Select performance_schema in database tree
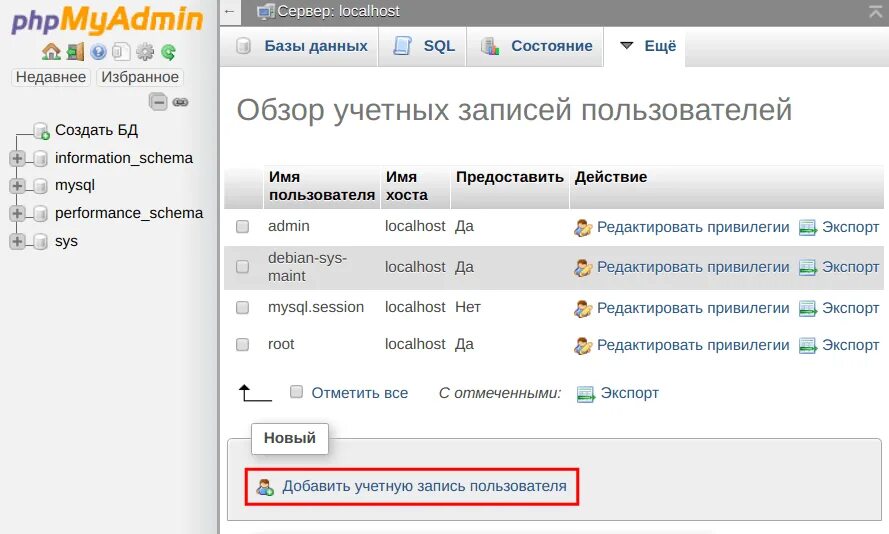 tap(129, 213)
